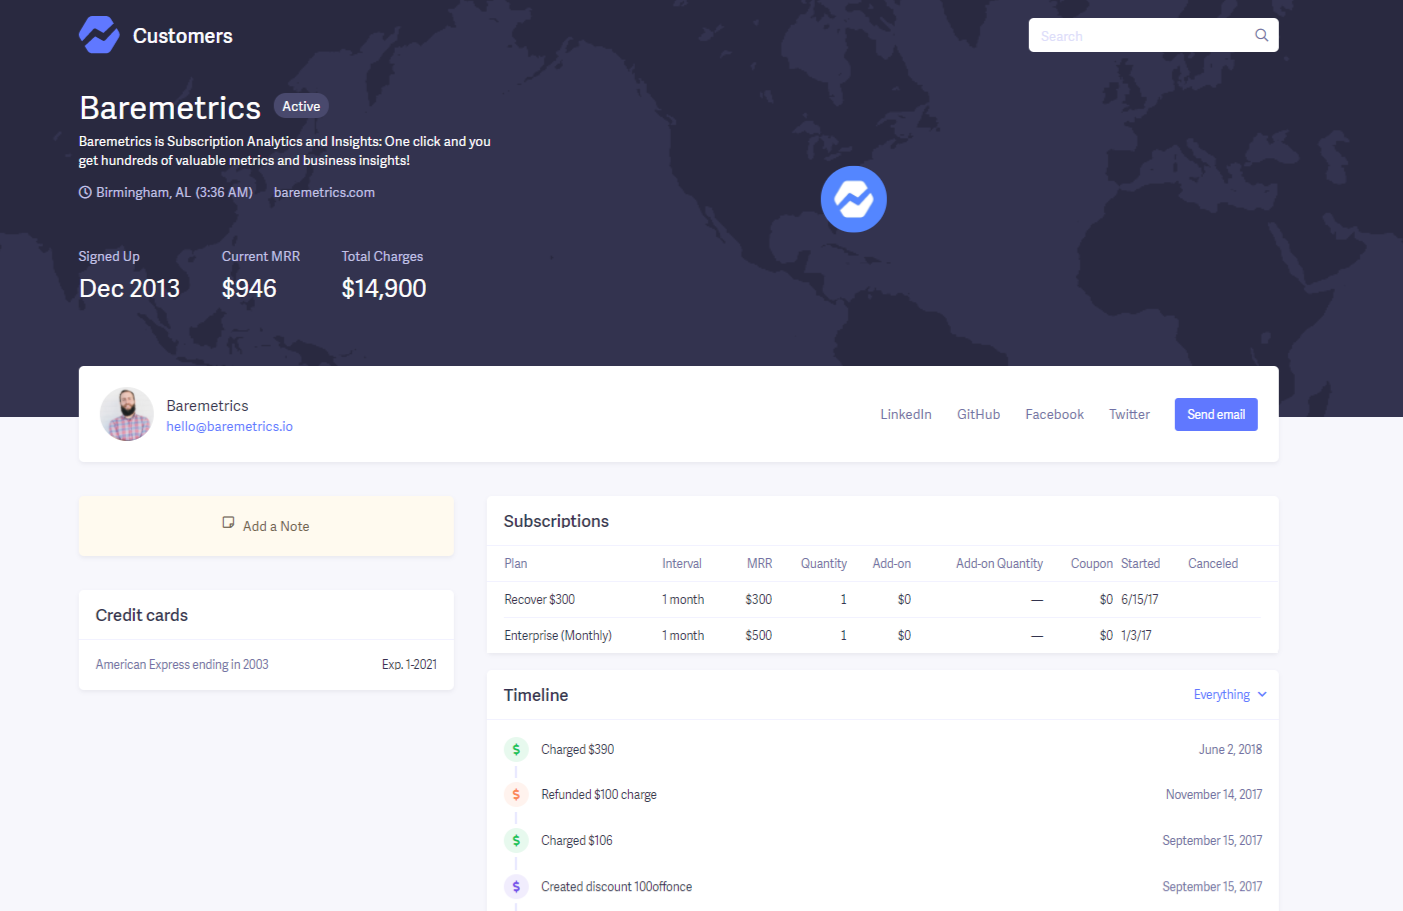The width and height of the screenshot is (1403, 911).
Task: Visit the baremetrics.com website link
Action: (324, 192)
